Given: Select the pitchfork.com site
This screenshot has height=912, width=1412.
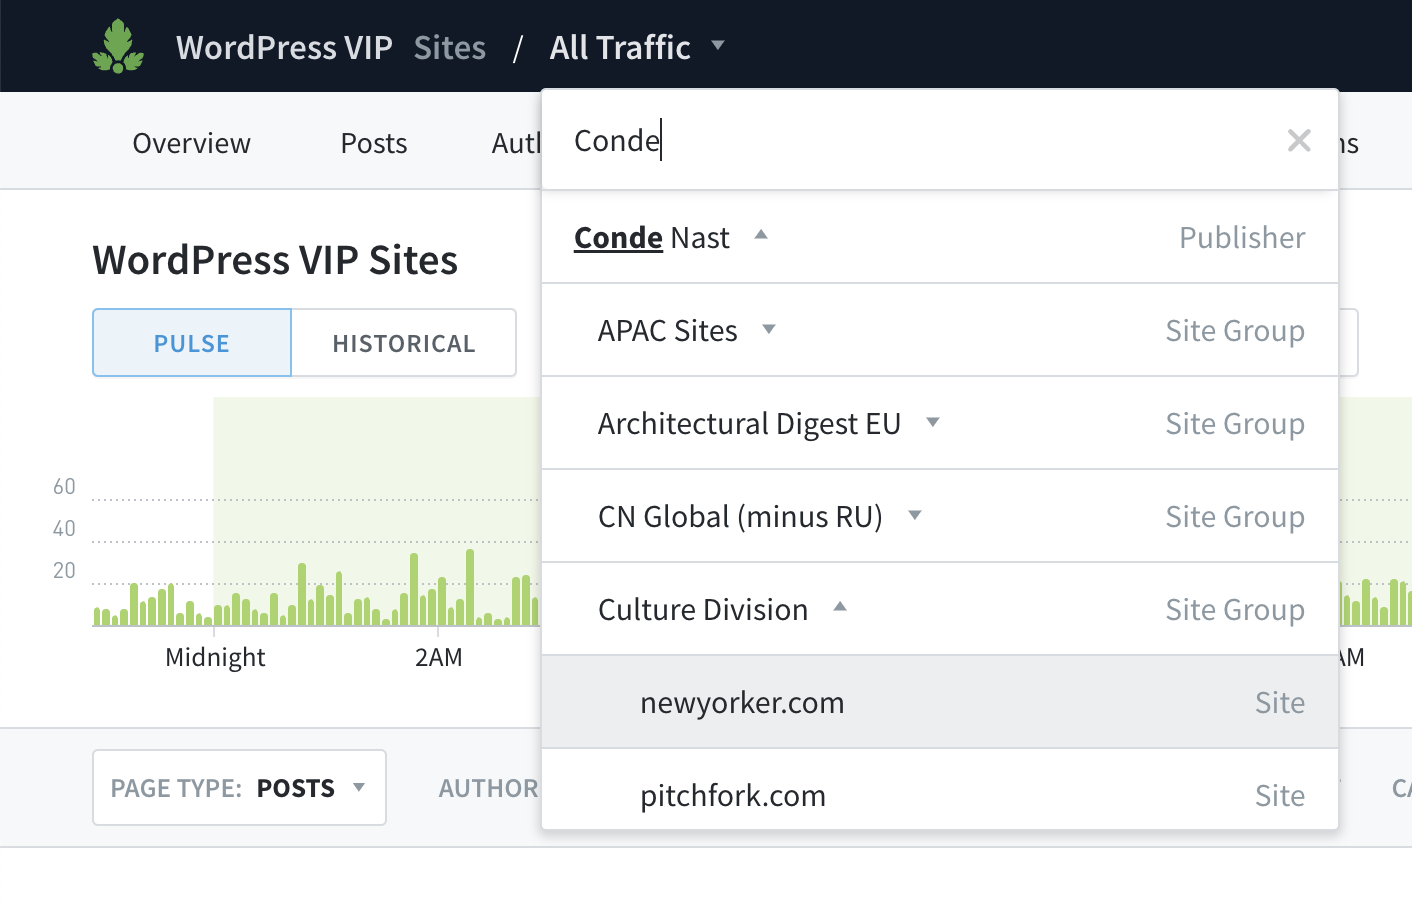Looking at the screenshot, I should pos(733,796).
